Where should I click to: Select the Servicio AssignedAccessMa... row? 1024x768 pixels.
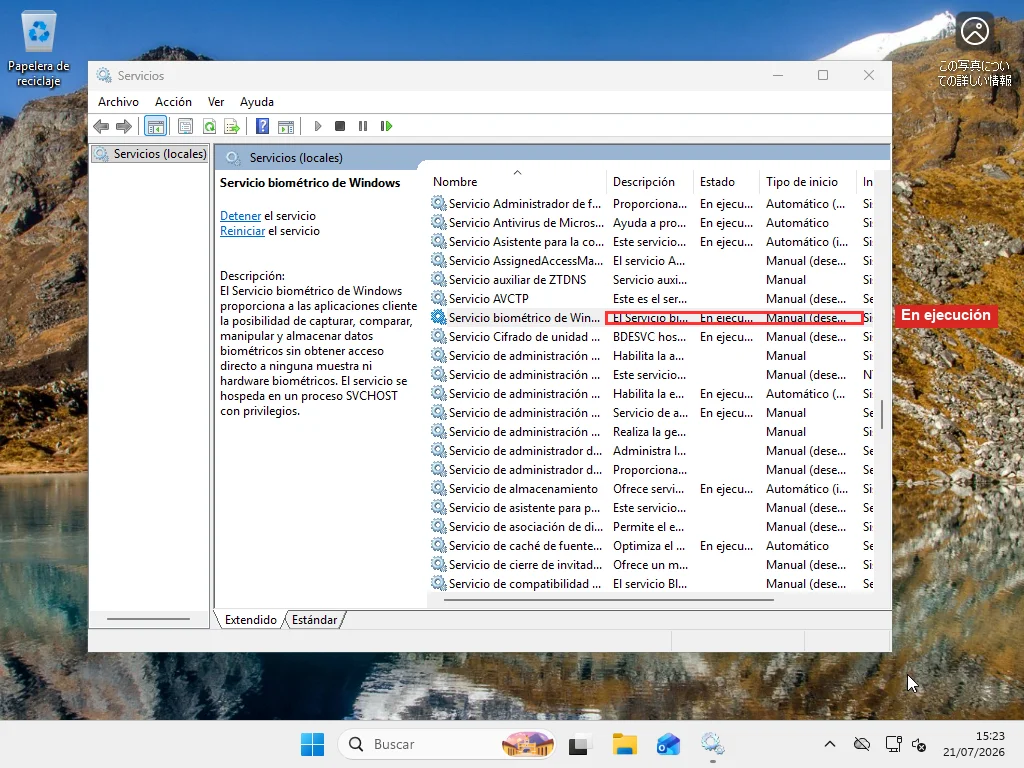(651, 261)
